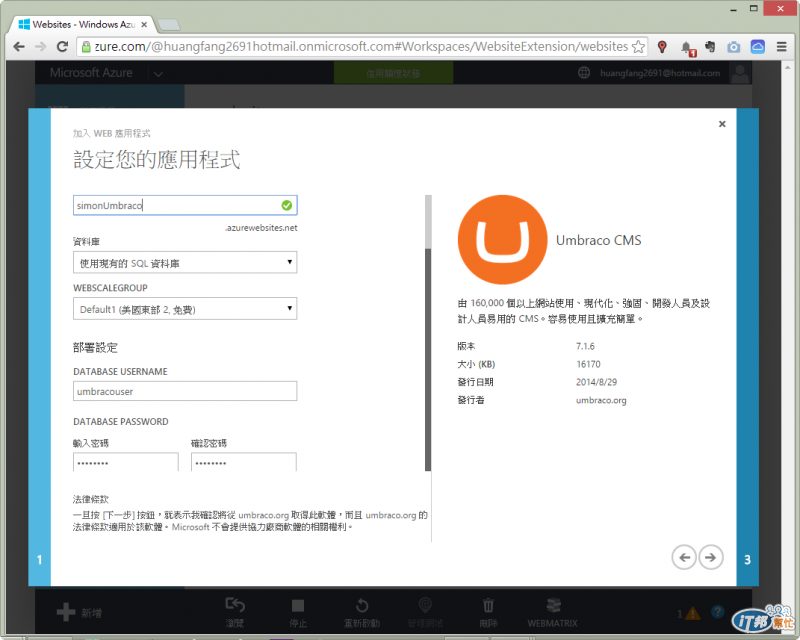Go to previous wizard step arrow
The image size is (800, 640).
tap(684, 557)
